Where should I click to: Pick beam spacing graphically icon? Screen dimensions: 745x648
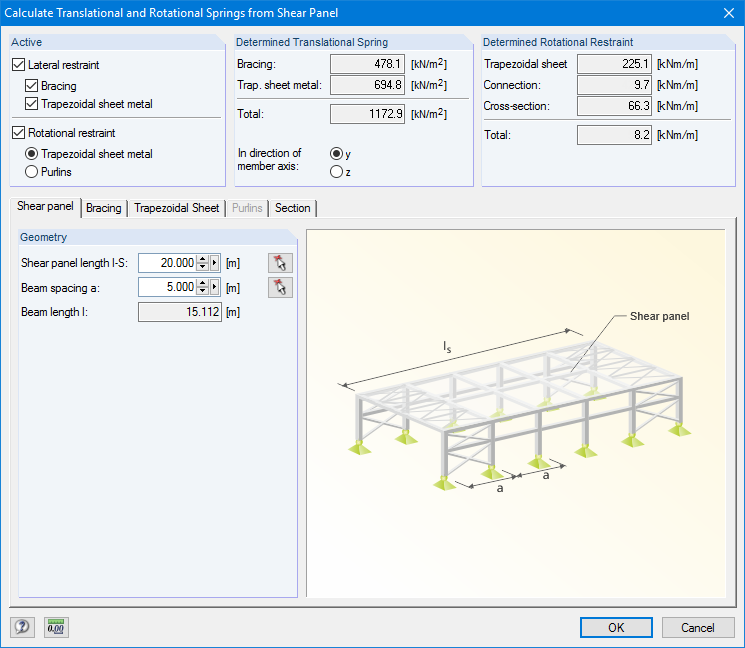280,287
